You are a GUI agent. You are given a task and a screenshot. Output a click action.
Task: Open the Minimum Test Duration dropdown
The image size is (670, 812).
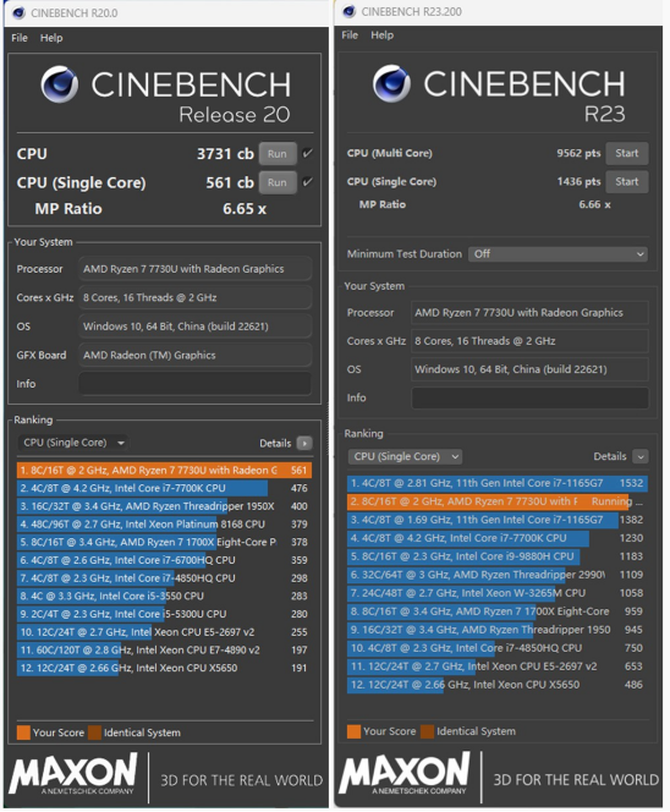tap(558, 254)
